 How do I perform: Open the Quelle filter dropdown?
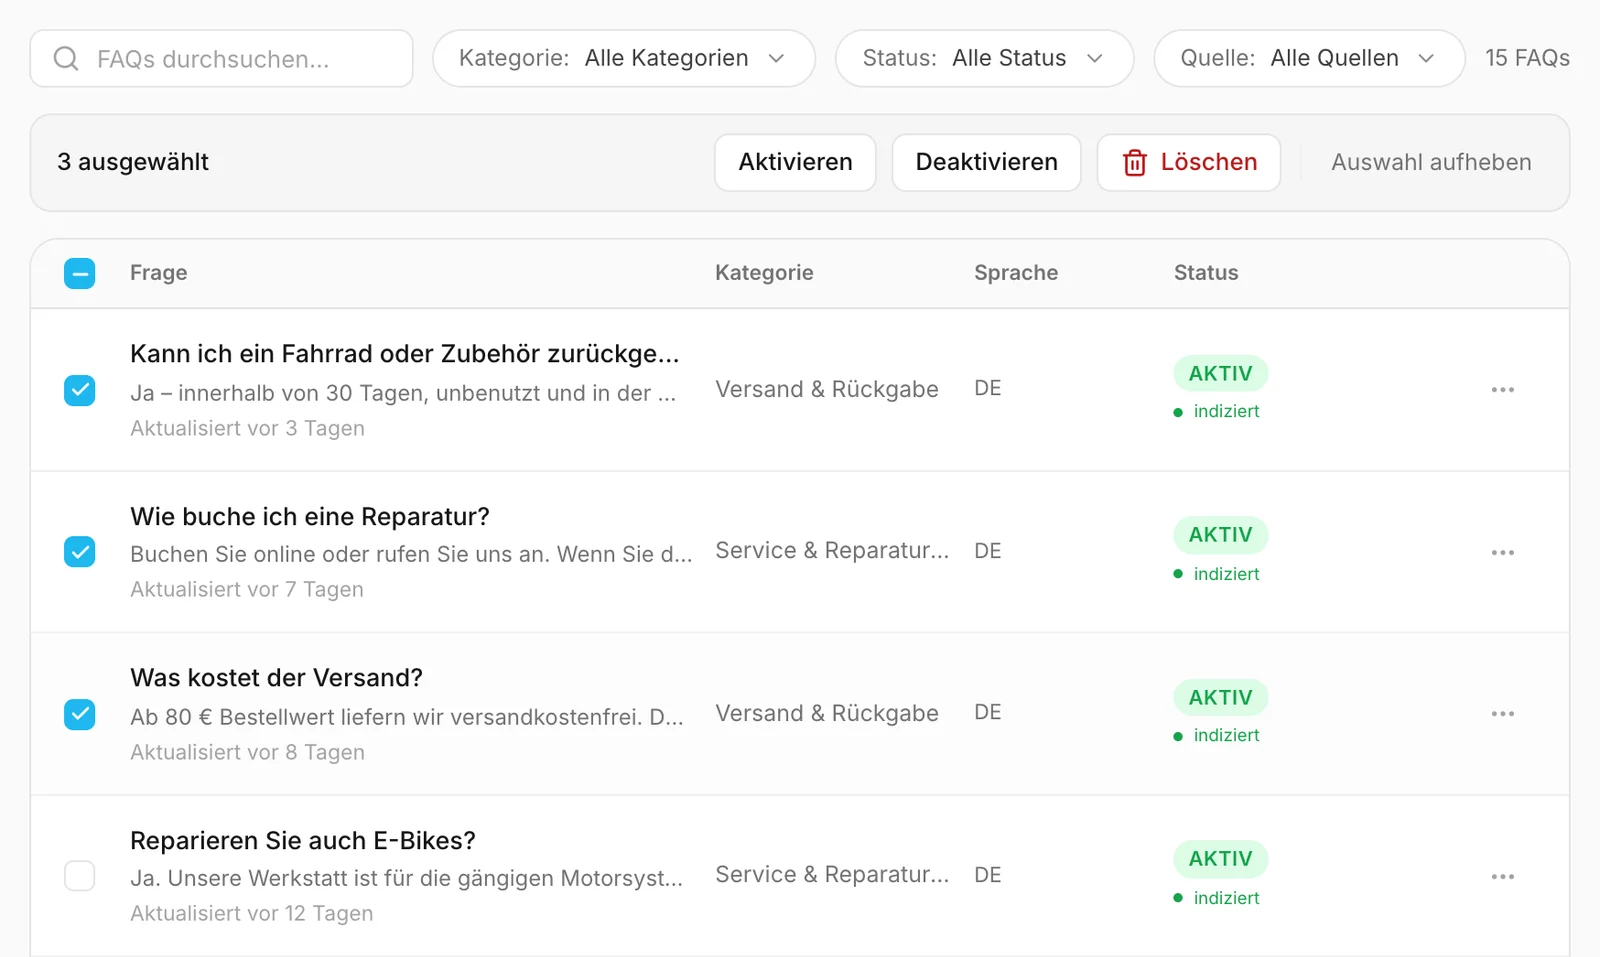1309,58
